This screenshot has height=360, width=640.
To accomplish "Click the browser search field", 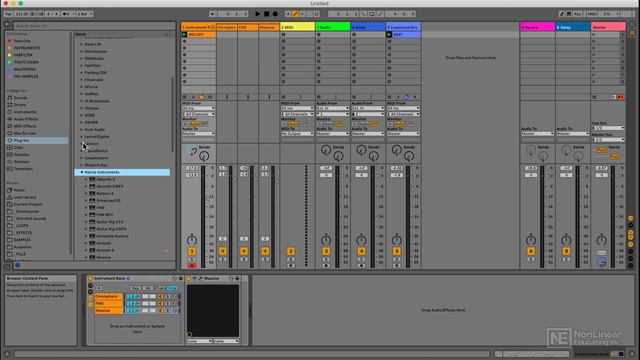I will pyautogui.click(x=94, y=26).
